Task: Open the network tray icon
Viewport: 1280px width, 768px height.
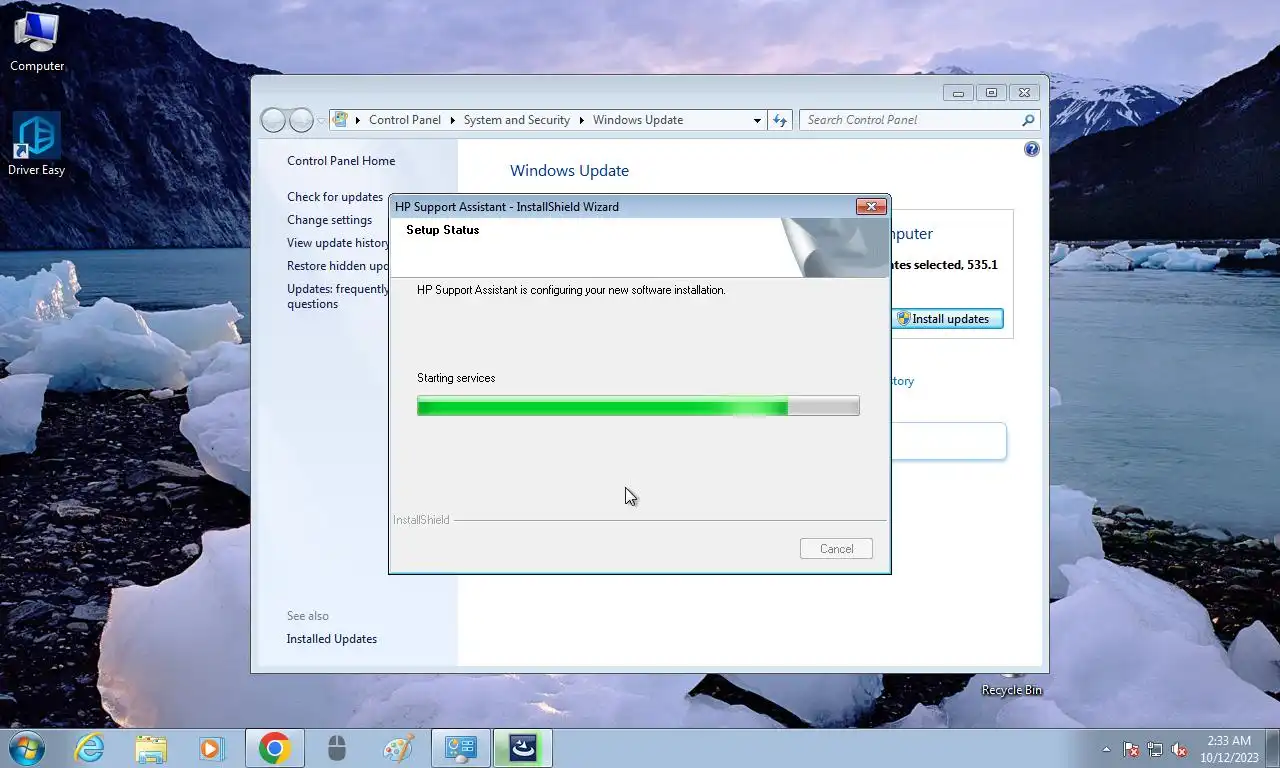Action: [1155, 749]
